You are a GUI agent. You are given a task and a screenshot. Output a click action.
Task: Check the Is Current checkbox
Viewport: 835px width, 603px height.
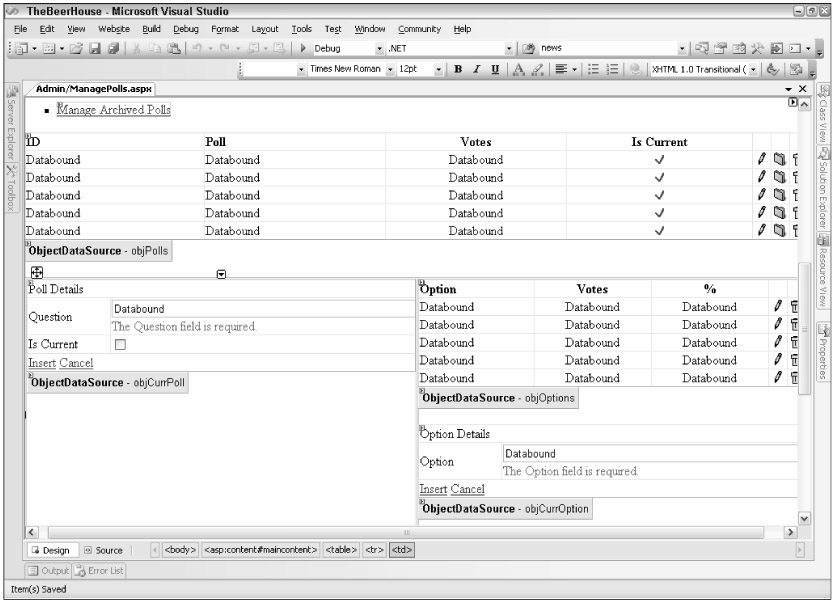[x=120, y=344]
